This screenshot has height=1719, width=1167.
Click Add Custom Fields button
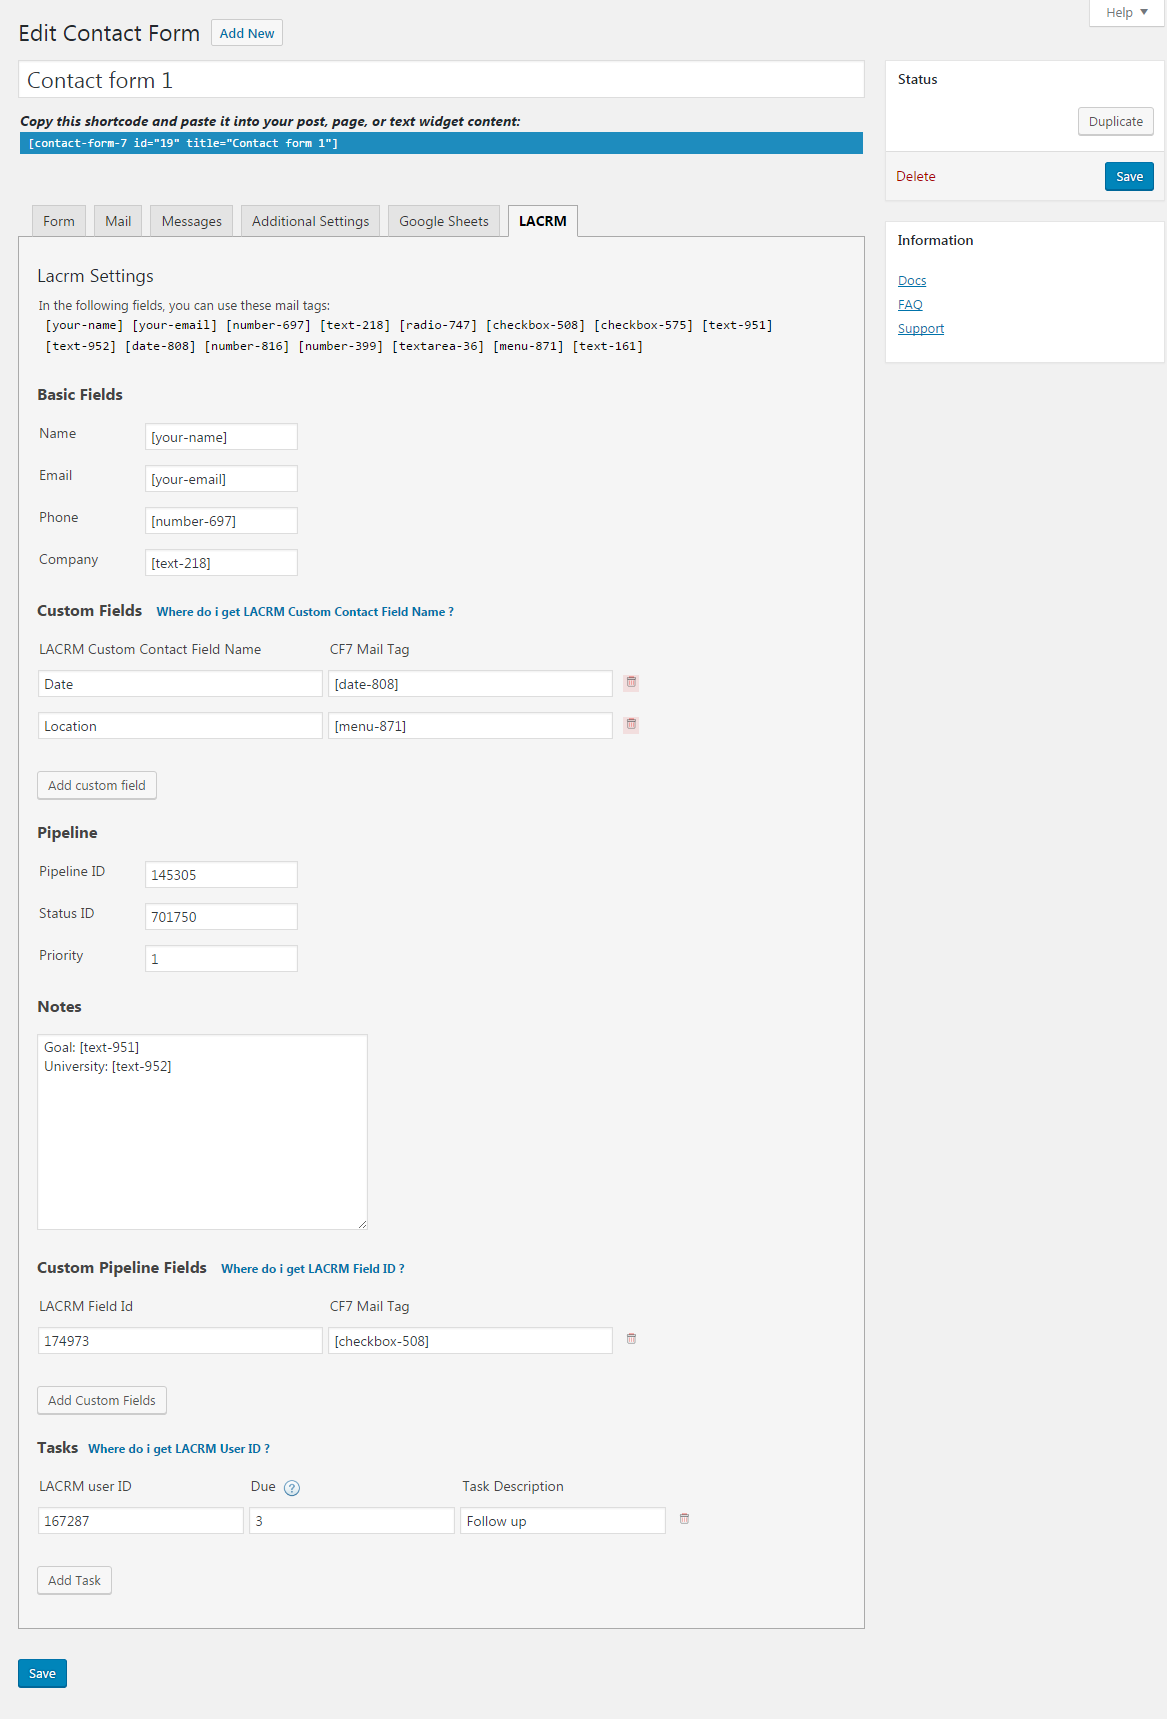(x=102, y=1400)
